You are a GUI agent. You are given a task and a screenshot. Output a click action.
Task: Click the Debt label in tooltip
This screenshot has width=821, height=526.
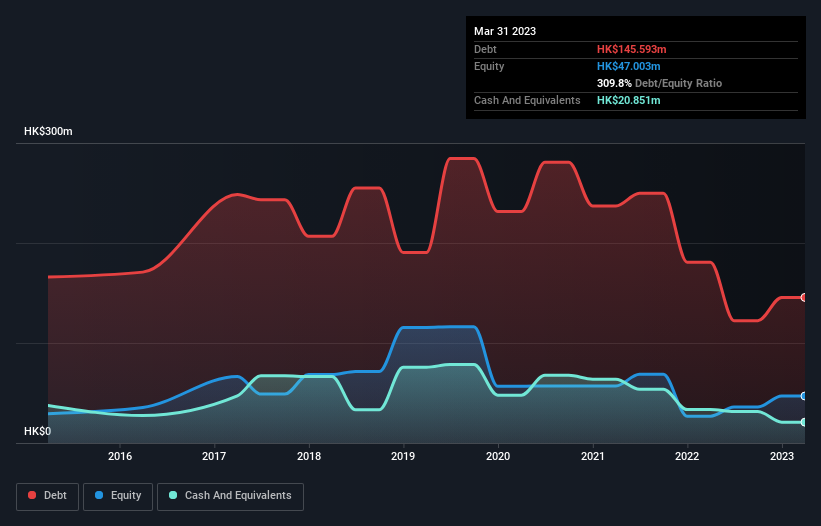(485, 49)
